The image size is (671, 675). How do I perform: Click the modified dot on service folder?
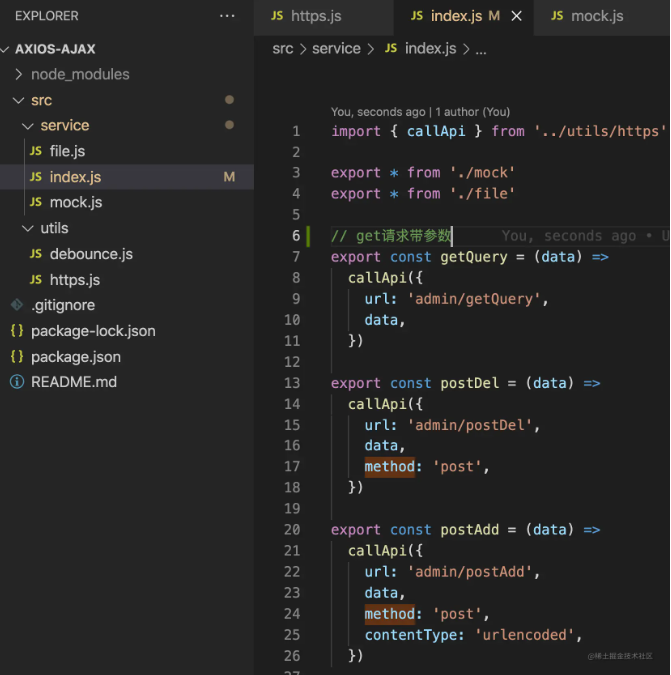tap(229, 125)
